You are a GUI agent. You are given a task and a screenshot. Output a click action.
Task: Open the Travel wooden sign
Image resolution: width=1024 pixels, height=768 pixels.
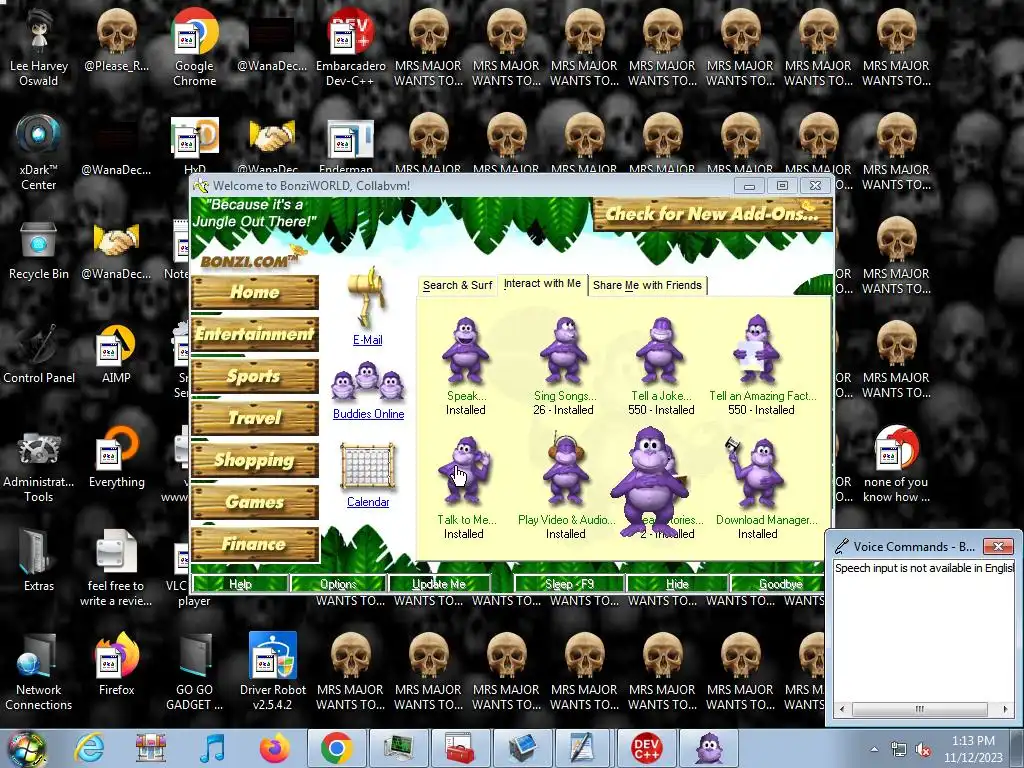(x=255, y=418)
